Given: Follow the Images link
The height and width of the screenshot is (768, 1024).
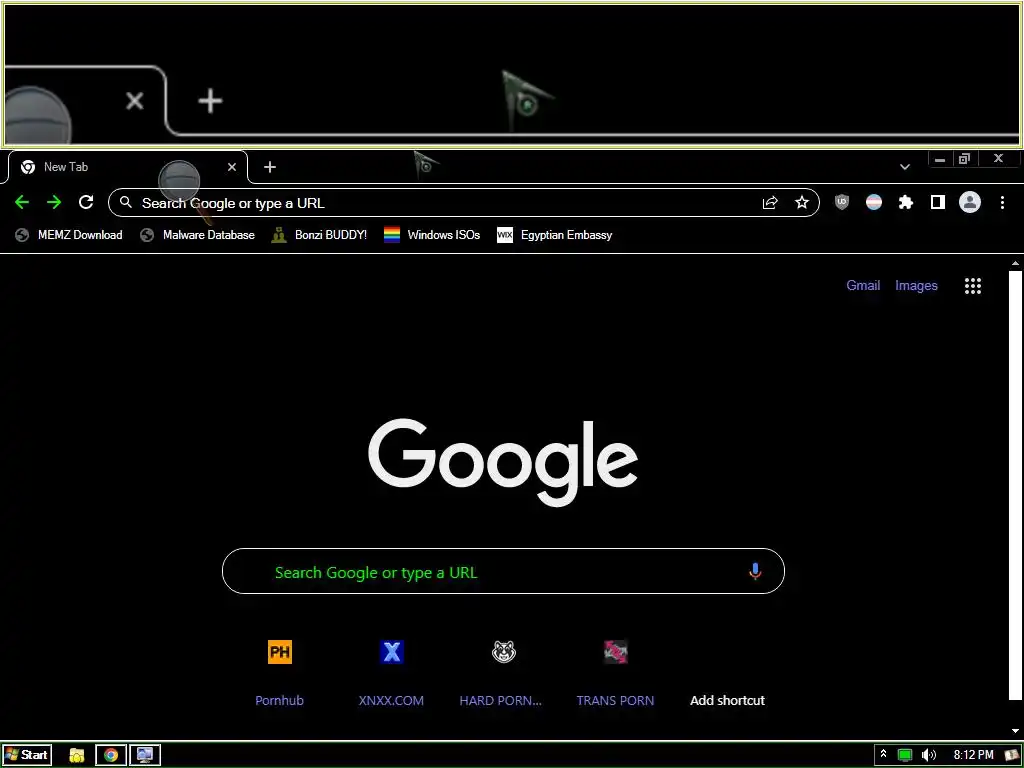Looking at the screenshot, I should click(x=916, y=285).
